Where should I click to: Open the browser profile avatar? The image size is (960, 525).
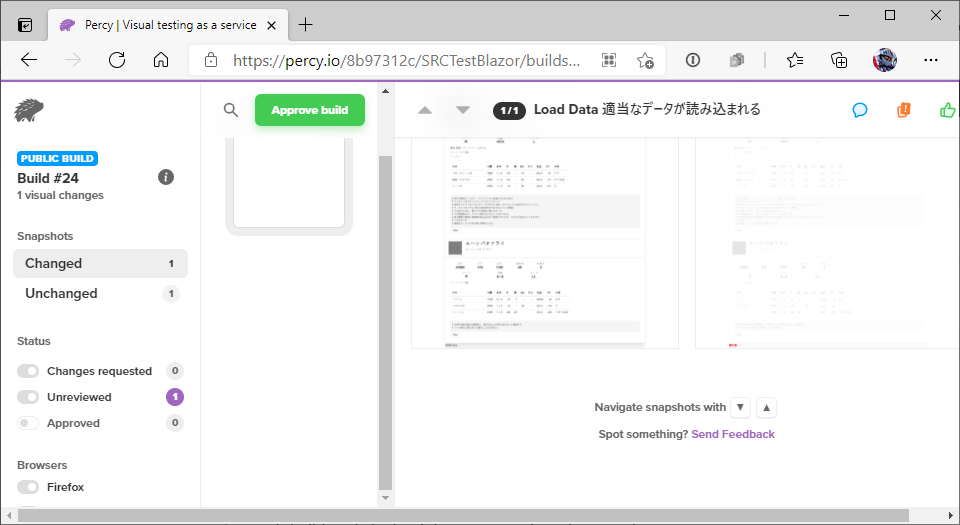click(885, 60)
